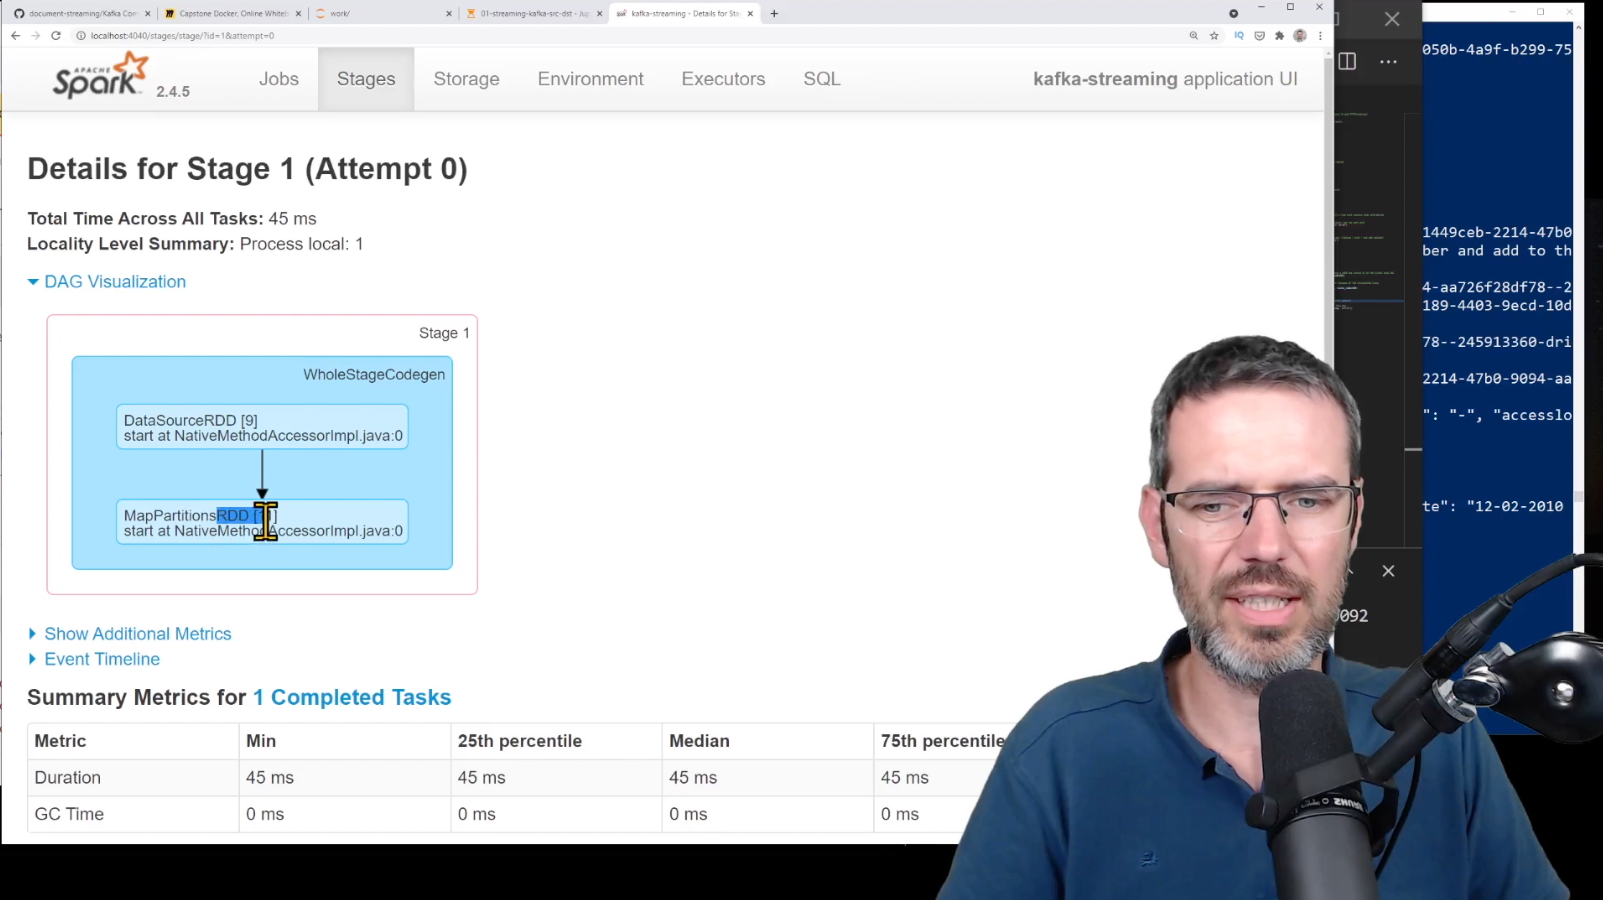Reload the Spark UI page

[x=56, y=35]
